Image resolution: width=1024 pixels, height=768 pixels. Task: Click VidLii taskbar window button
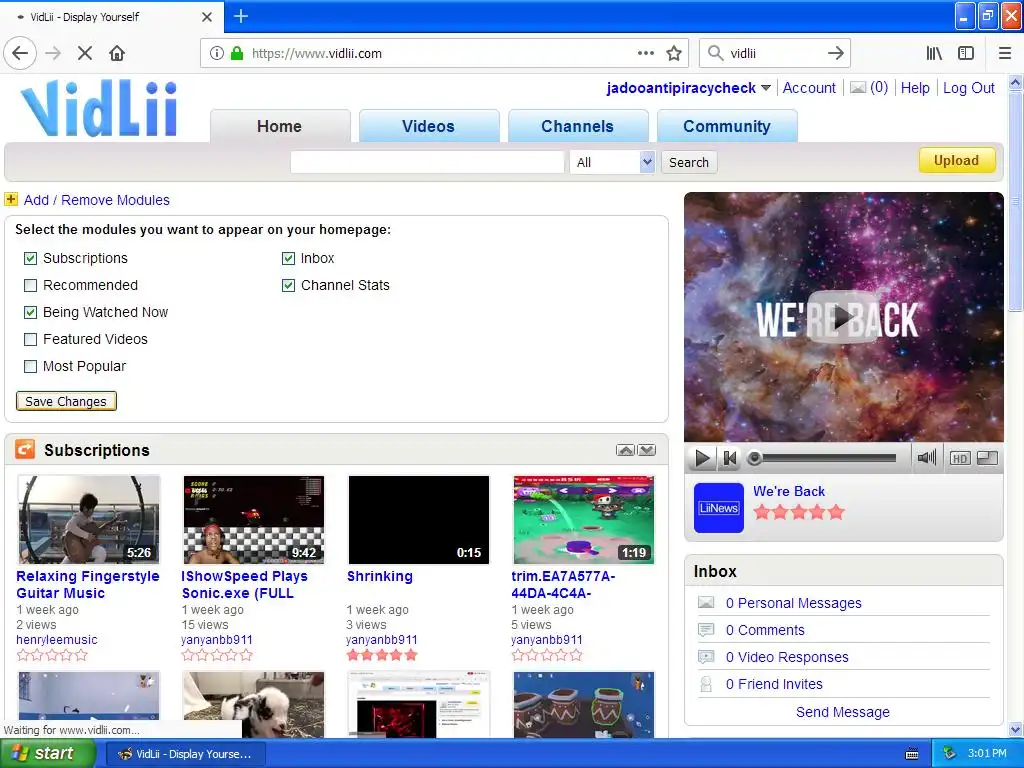coord(185,754)
